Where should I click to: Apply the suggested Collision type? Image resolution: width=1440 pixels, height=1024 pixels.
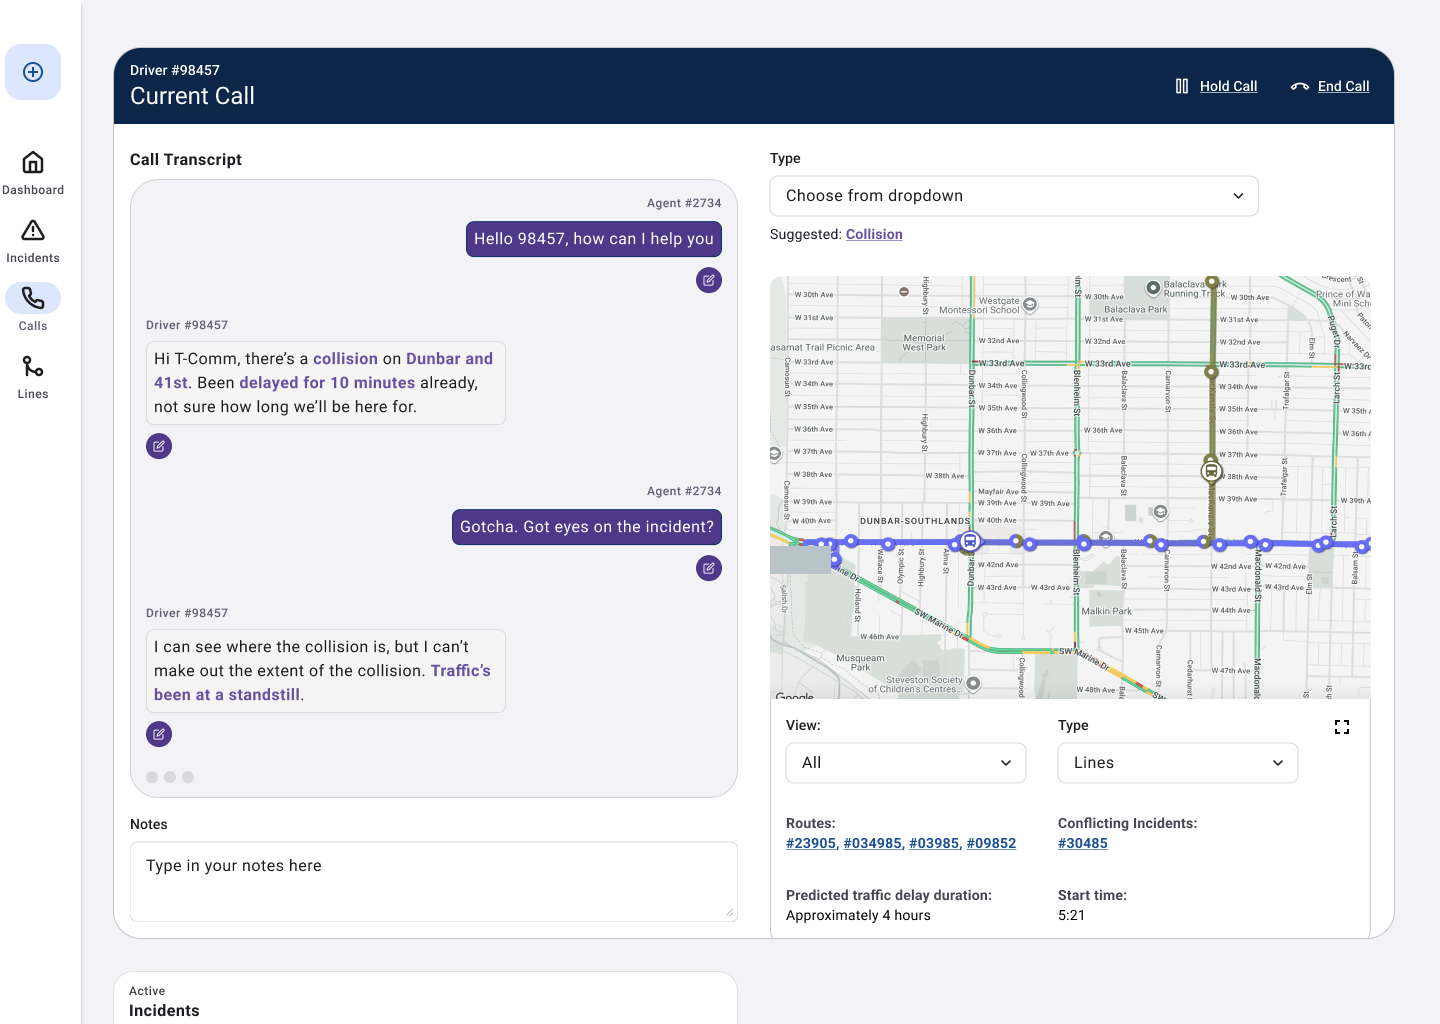pyautogui.click(x=874, y=234)
